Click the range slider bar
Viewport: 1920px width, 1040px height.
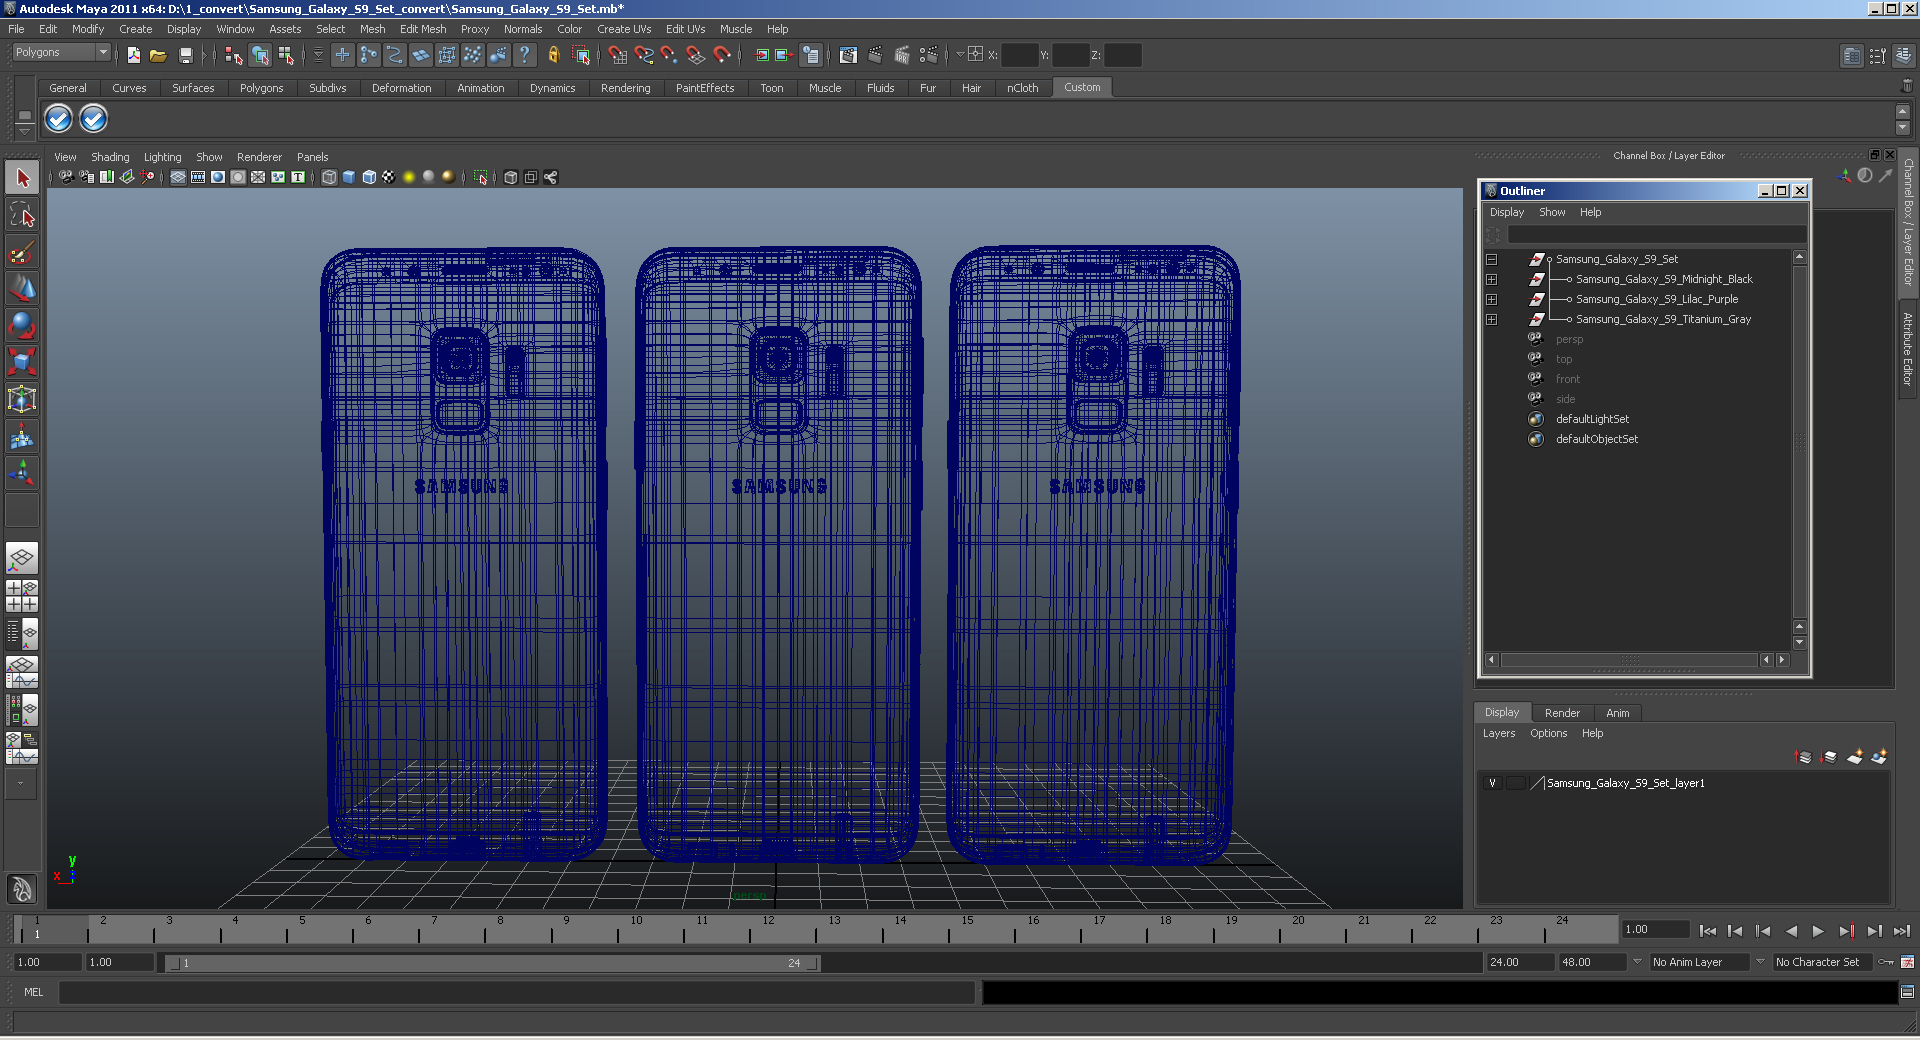(493, 963)
